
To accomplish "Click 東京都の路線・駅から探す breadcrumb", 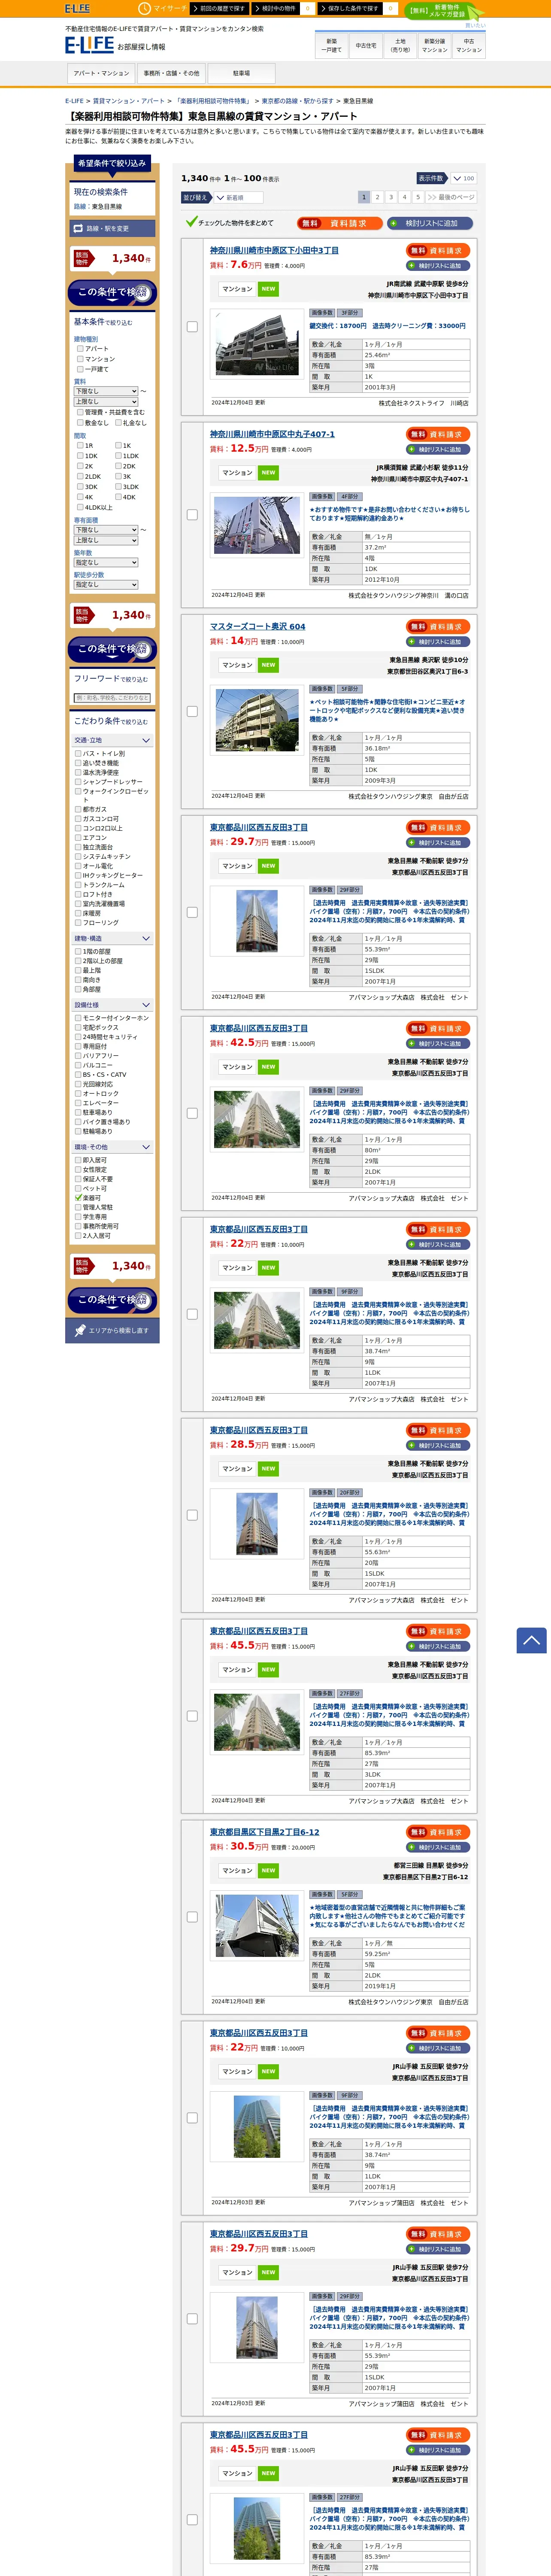I will click(298, 101).
